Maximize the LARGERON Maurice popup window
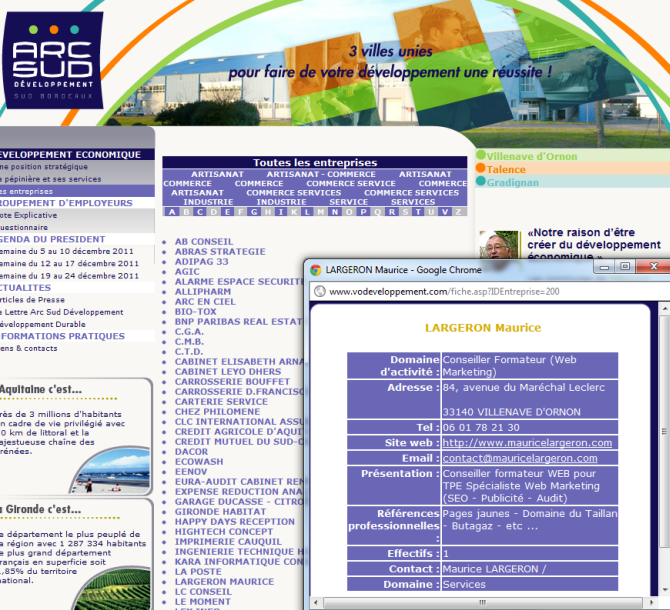The width and height of the screenshot is (670, 610). tap(625, 267)
